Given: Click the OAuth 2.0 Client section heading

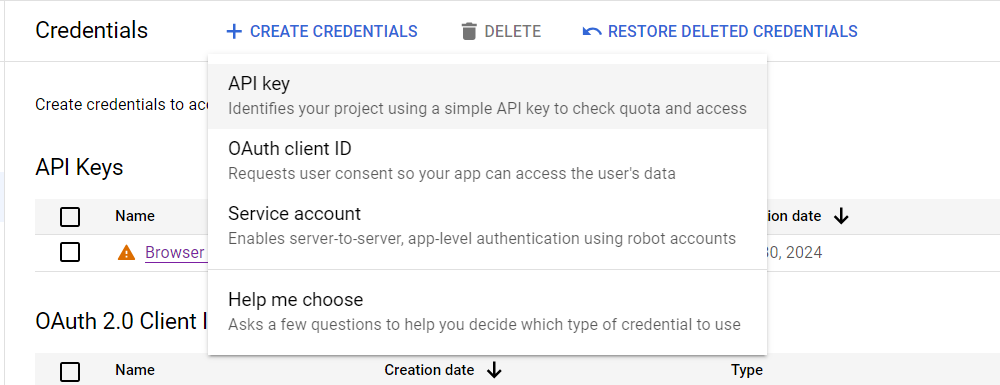Looking at the screenshot, I should coord(121,321).
